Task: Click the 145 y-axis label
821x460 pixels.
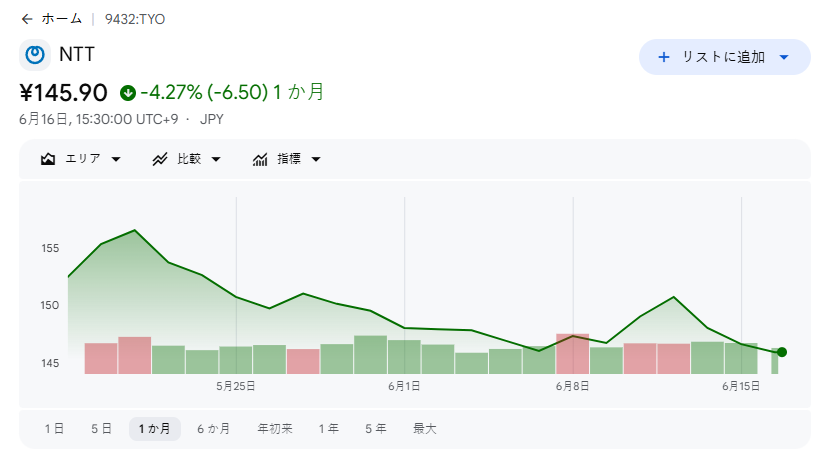Action: (x=50, y=363)
